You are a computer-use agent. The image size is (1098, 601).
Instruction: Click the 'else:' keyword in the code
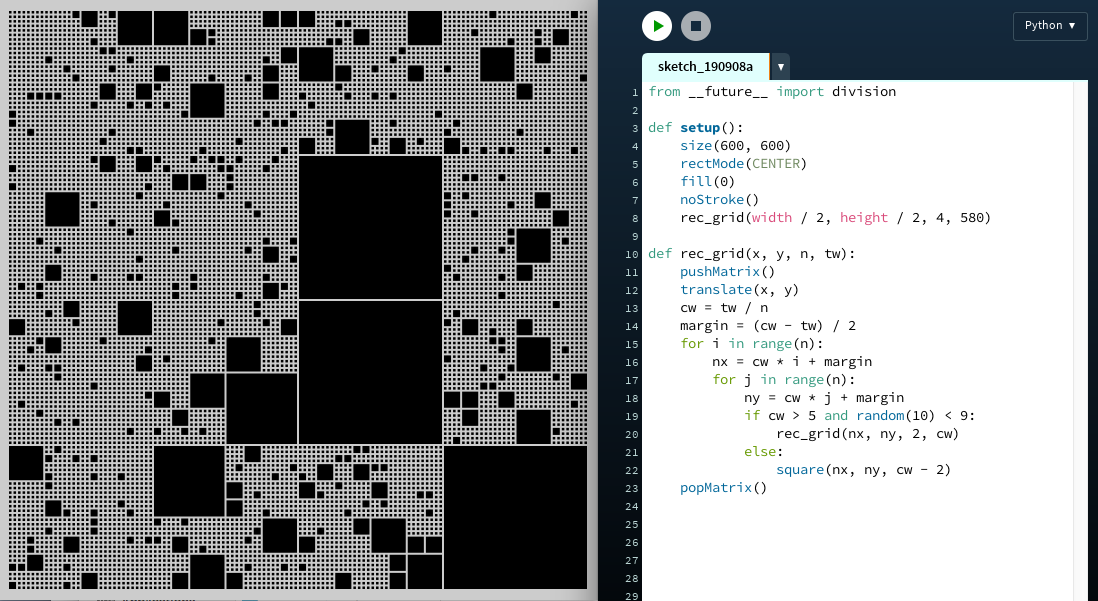(764, 452)
